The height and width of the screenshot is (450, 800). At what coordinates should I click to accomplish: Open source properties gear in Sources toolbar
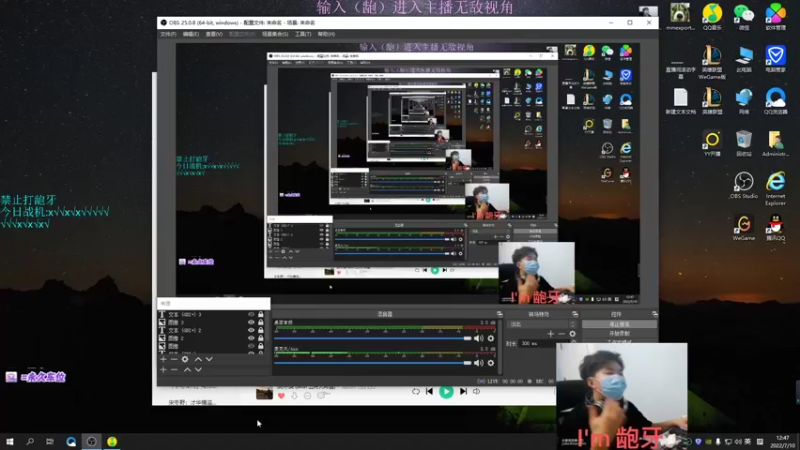point(185,359)
